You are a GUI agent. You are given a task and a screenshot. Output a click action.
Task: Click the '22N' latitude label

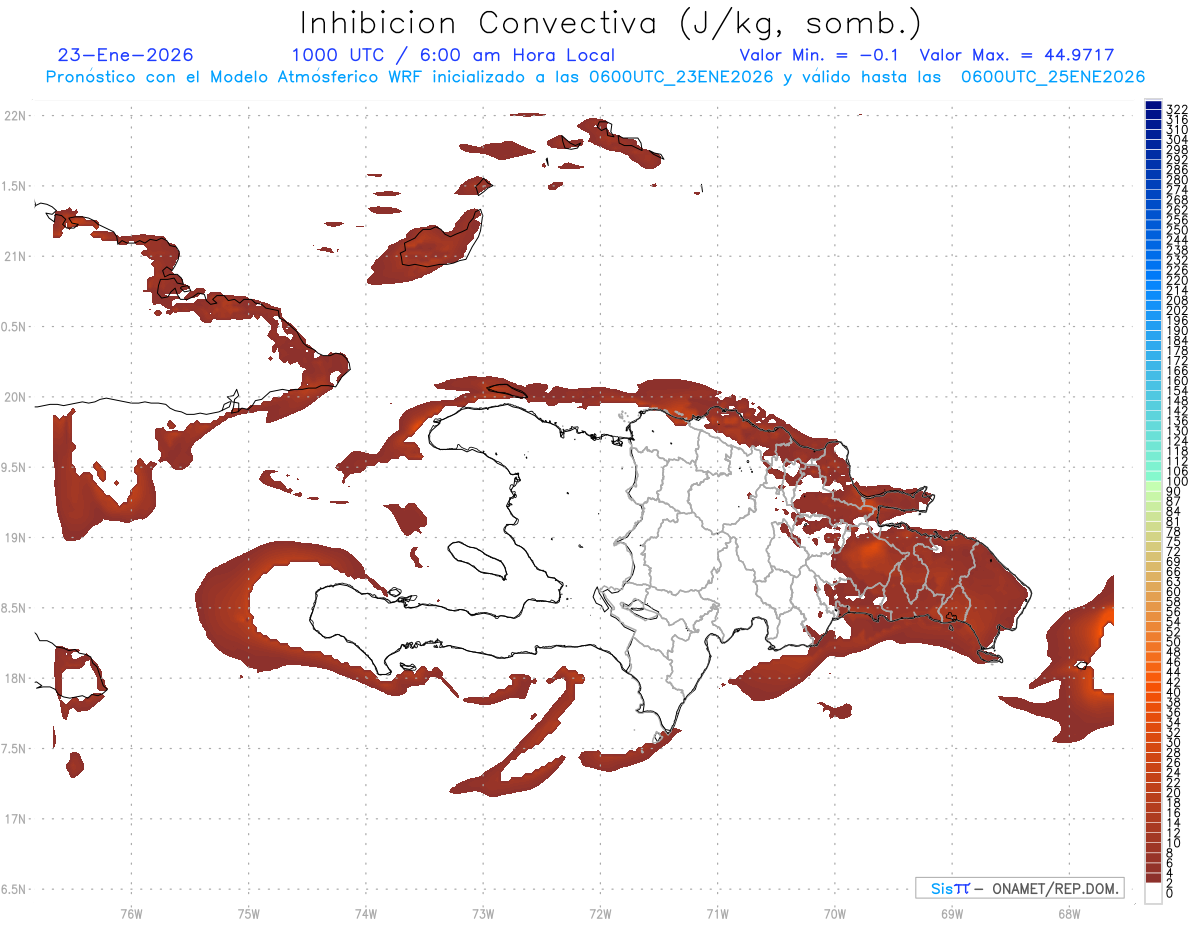point(15,115)
